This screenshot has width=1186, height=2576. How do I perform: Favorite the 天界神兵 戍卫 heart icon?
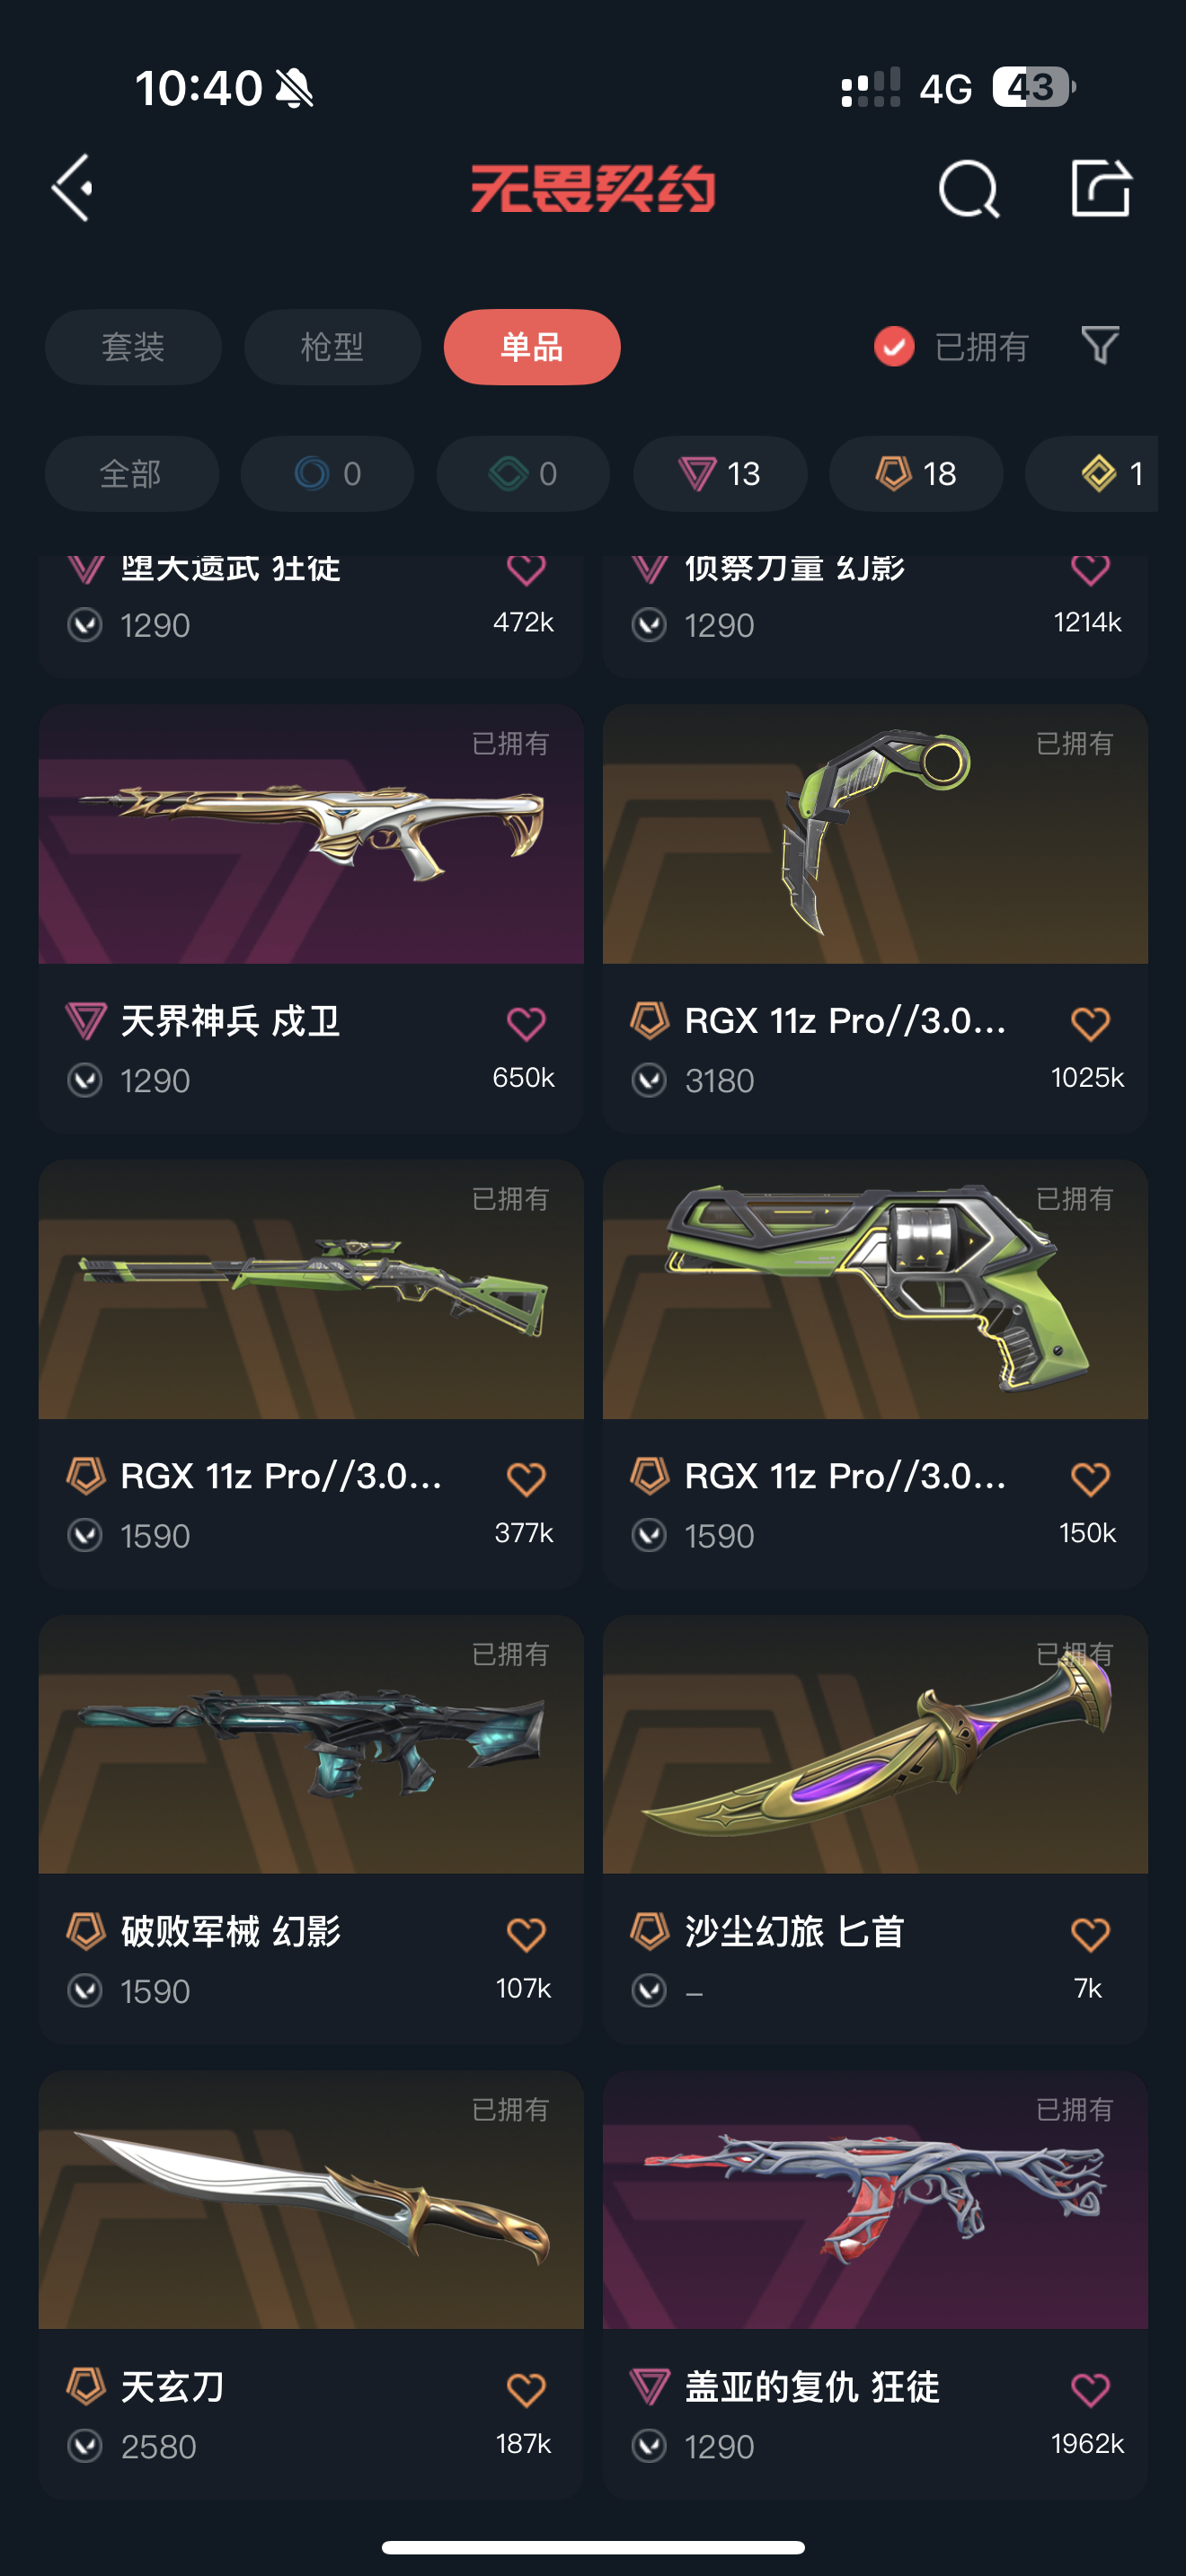526,1023
